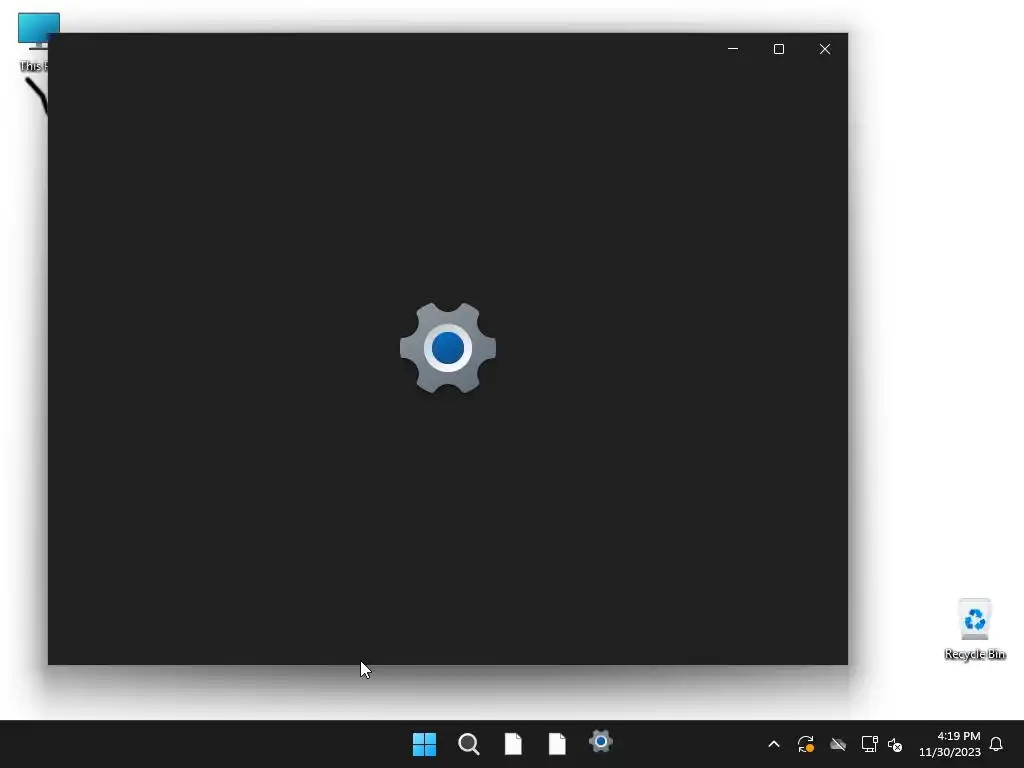
Task: Open the OneDrive cloud tray icon
Action: 838,744
